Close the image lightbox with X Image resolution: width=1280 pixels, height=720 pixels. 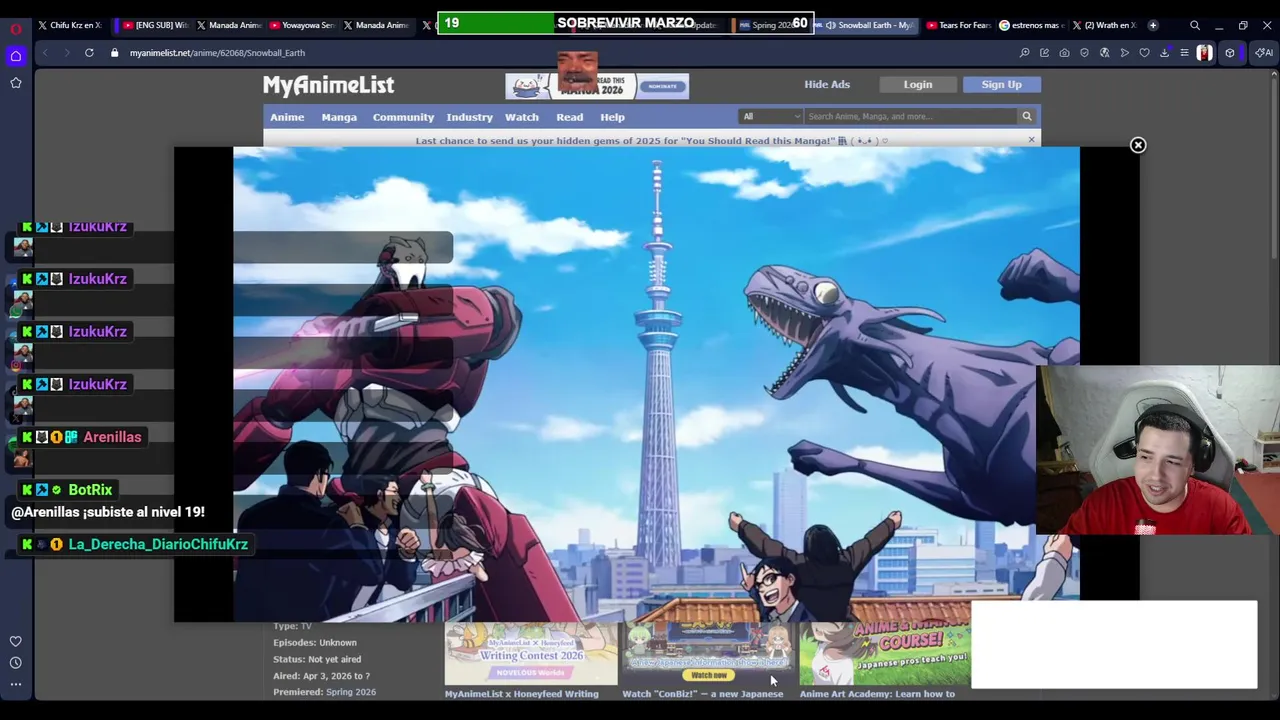coord(1137,145)
